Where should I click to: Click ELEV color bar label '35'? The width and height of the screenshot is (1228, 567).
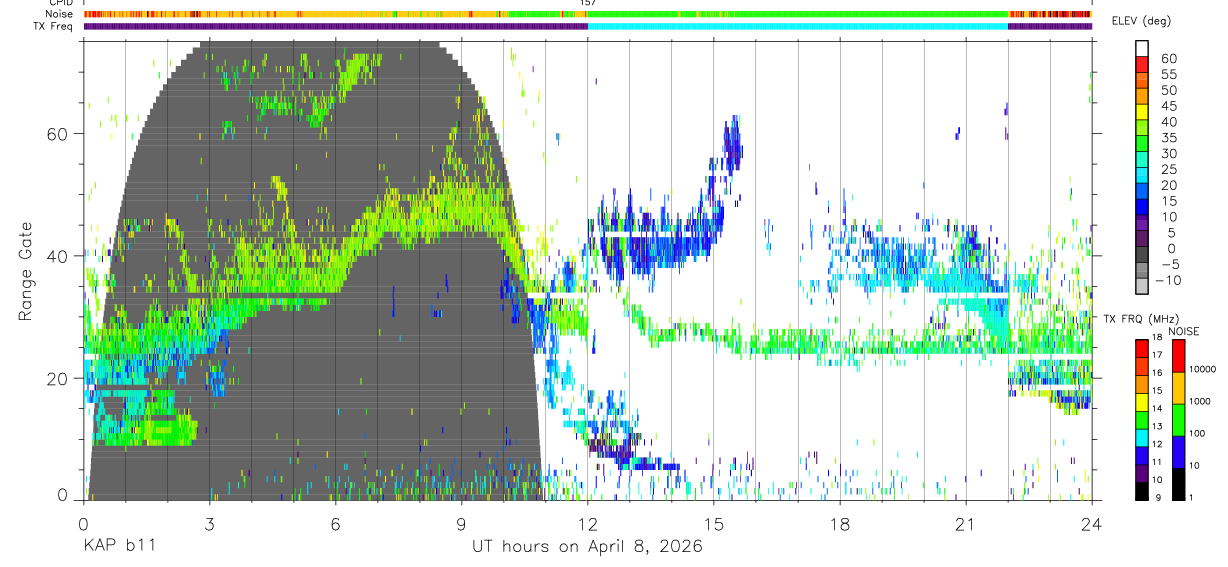1168,138
